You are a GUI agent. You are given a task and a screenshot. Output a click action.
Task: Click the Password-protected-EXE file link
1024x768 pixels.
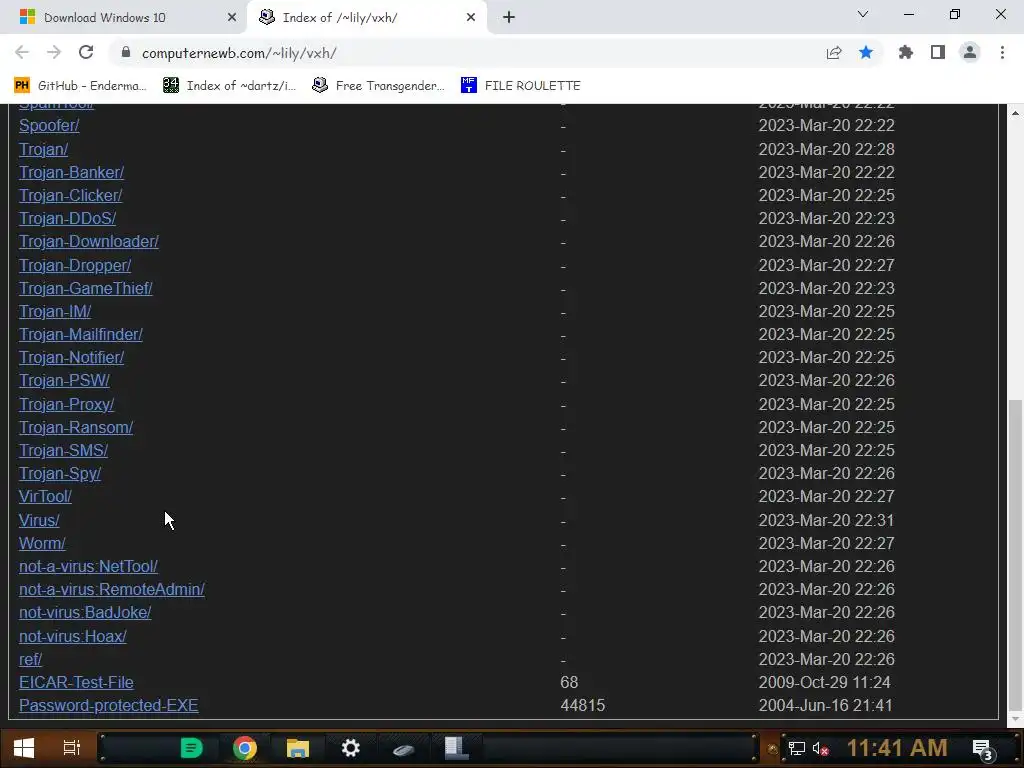pos(108,705)
